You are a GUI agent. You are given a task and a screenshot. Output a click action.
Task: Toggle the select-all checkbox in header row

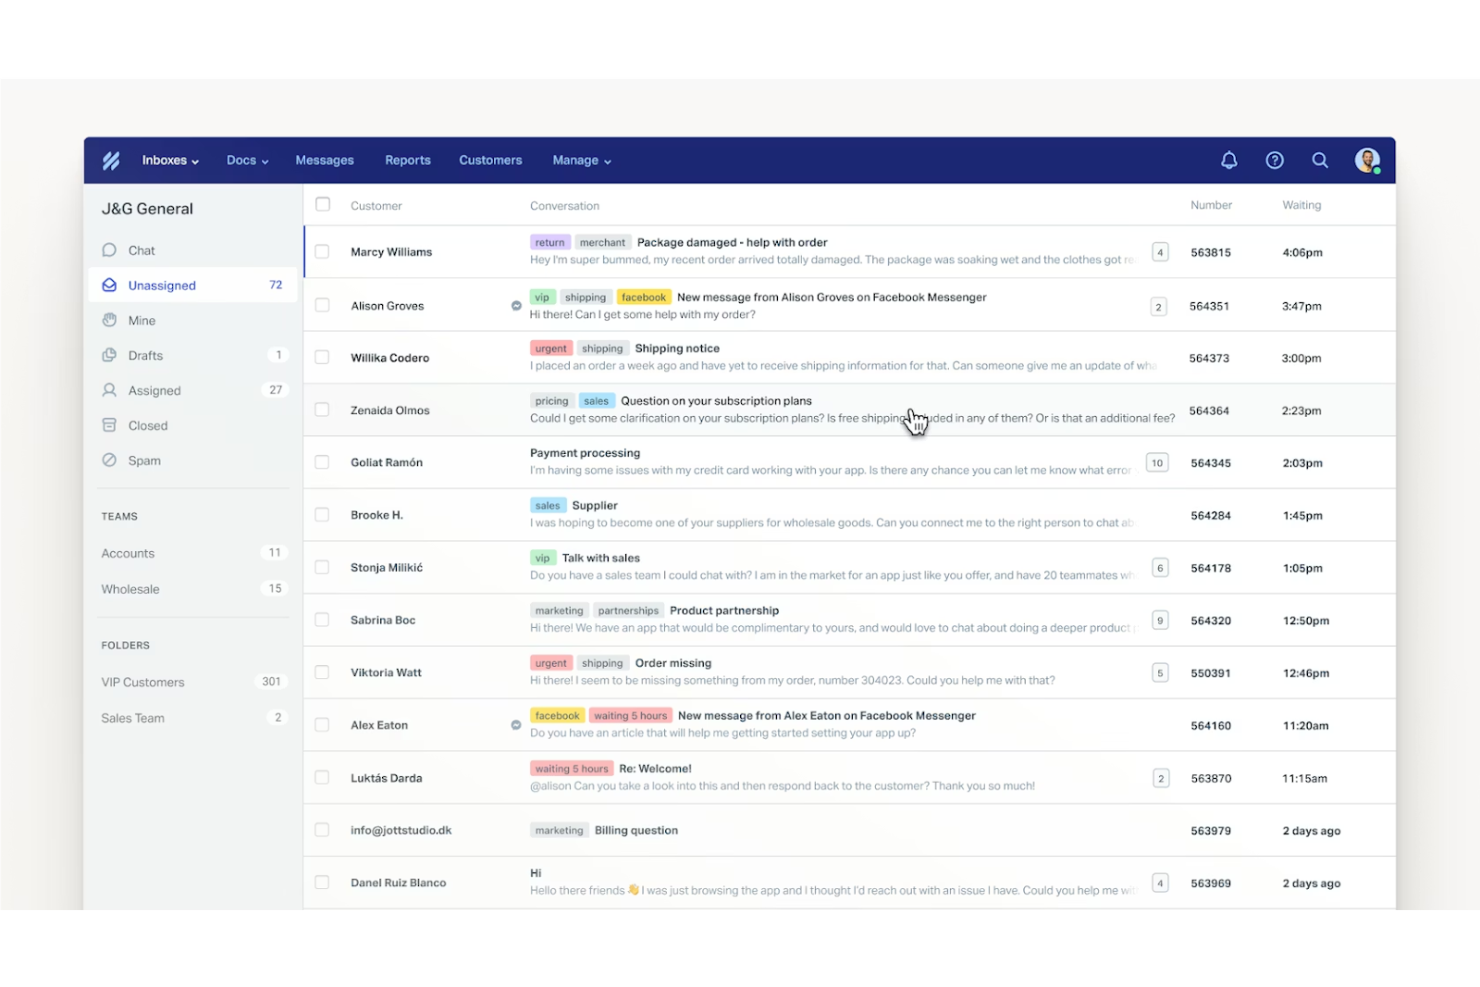point(322,204)
